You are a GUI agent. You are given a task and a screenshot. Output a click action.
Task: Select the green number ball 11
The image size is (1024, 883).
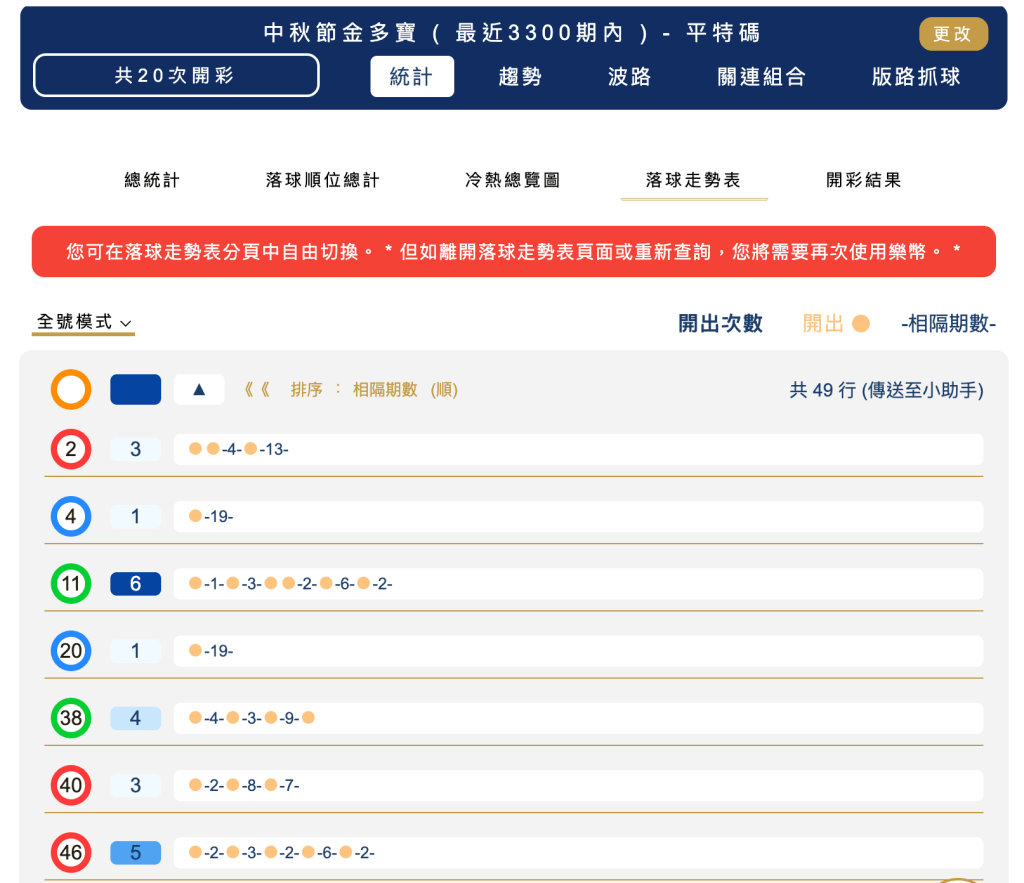point(70,583)
